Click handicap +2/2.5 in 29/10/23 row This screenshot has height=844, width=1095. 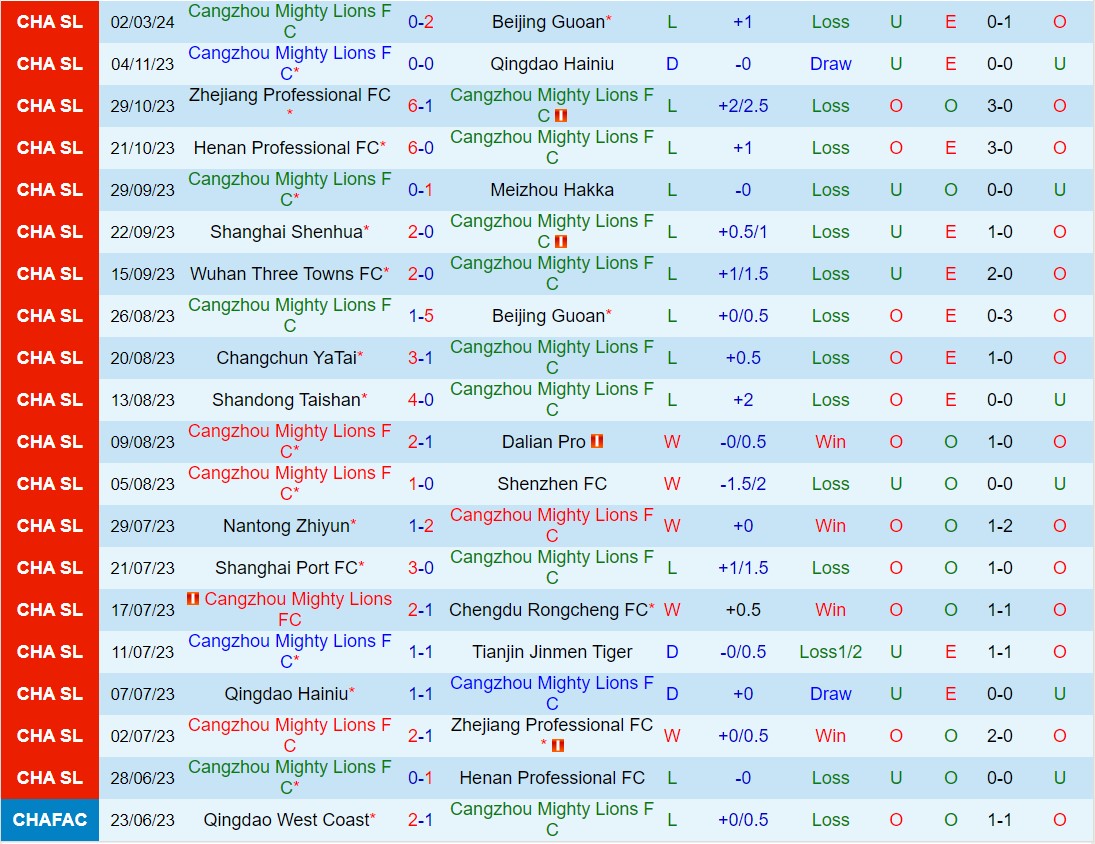pyautogui.click(x=743, y=106)
